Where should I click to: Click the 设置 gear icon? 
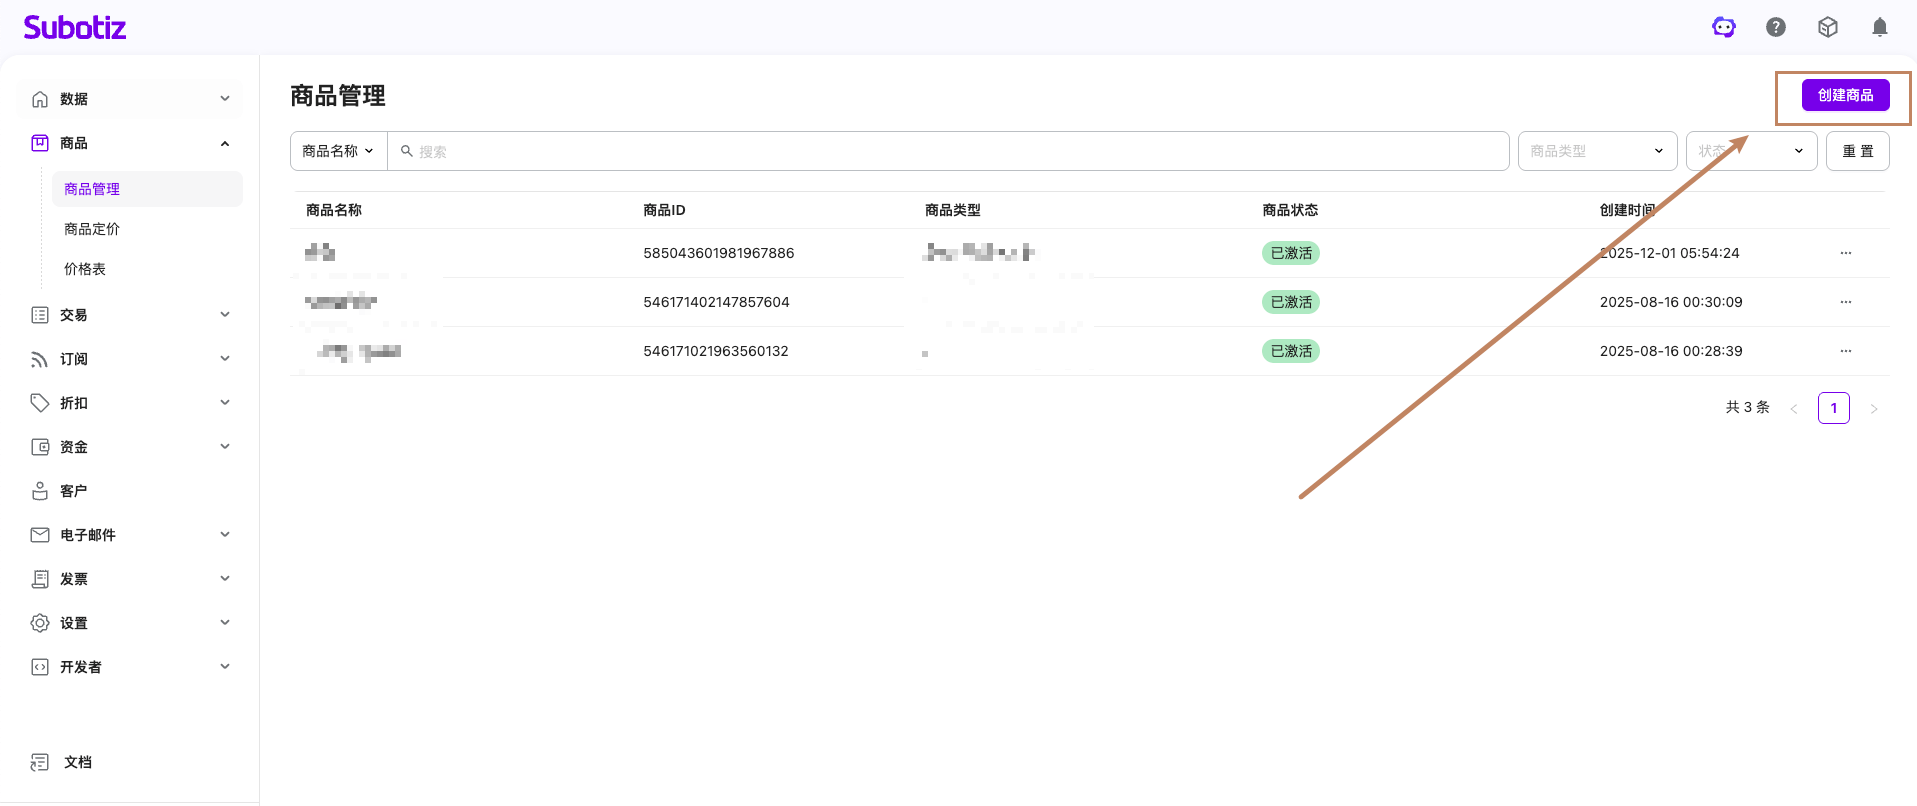coord(40,623)
